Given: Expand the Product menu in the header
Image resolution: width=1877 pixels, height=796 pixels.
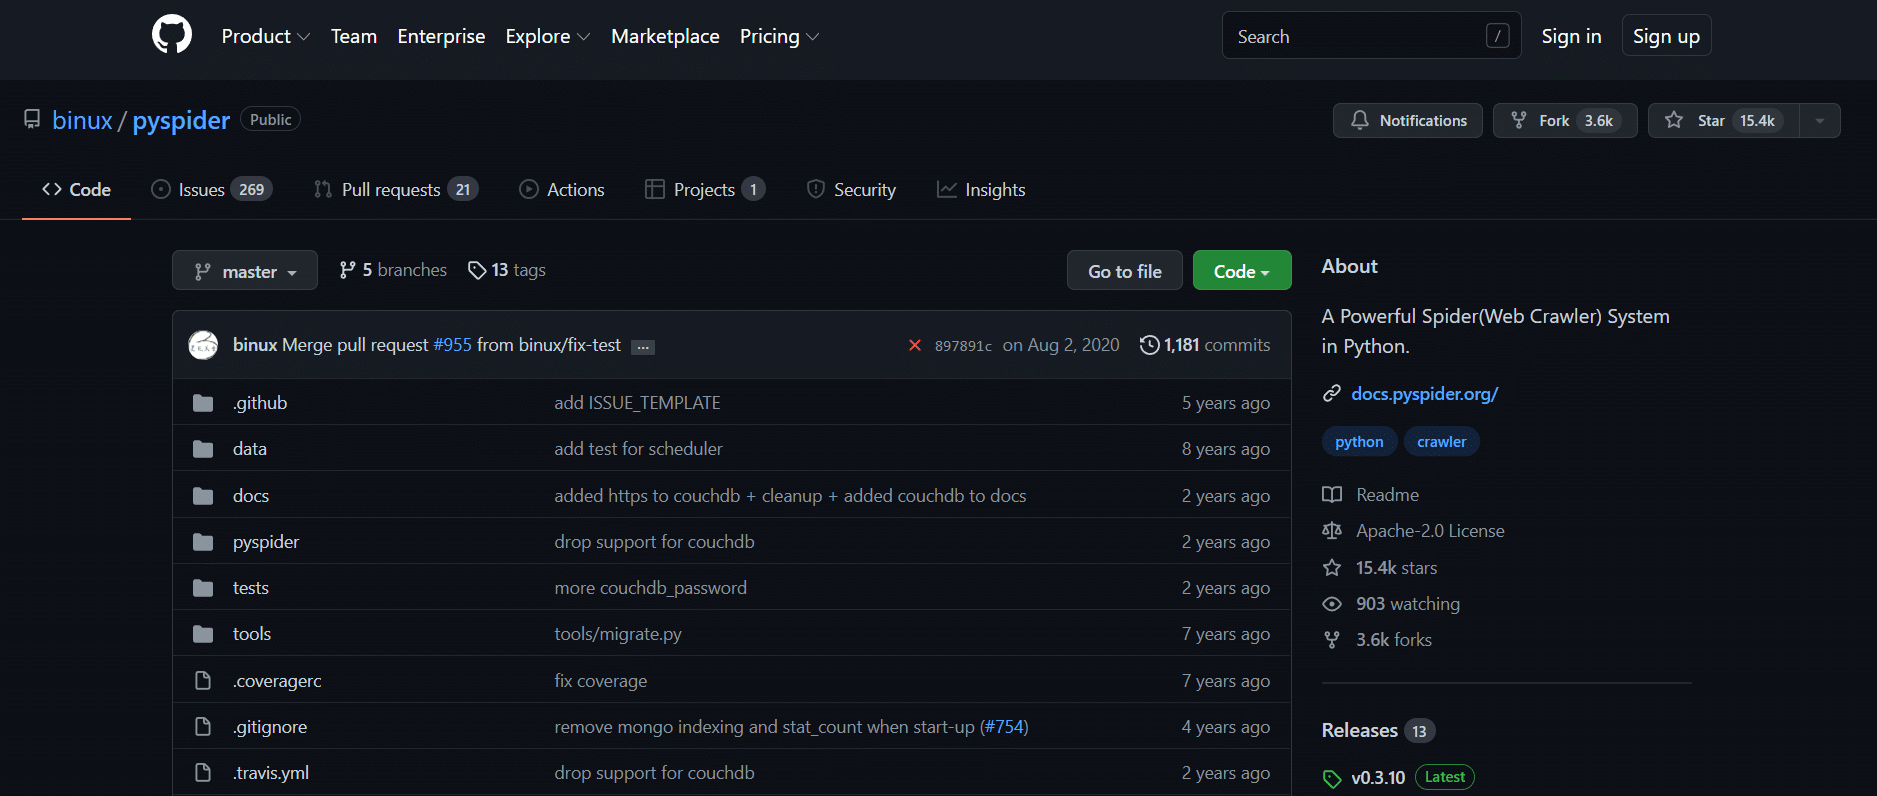Looking at the screenshot, I should (x=265, y=36).
